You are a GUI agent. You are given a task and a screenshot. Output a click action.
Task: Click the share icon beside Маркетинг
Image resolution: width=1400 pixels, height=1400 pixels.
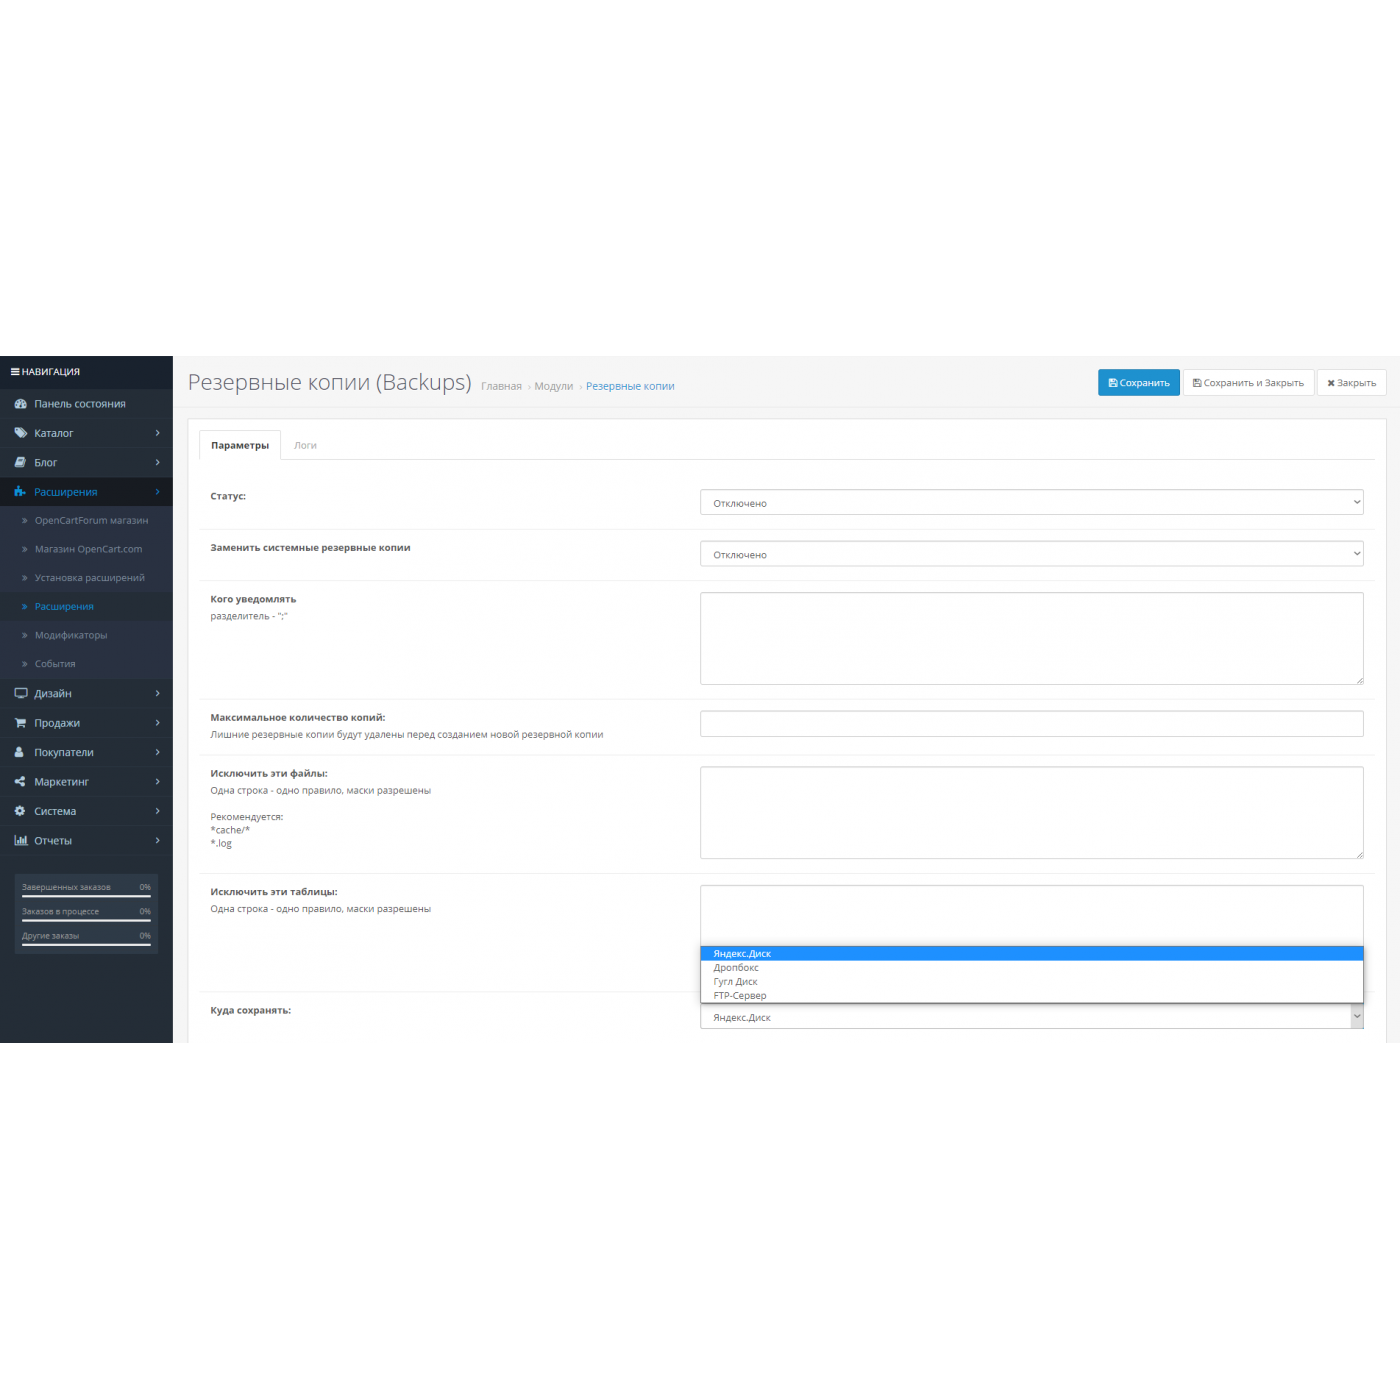[x=20, y=782]
